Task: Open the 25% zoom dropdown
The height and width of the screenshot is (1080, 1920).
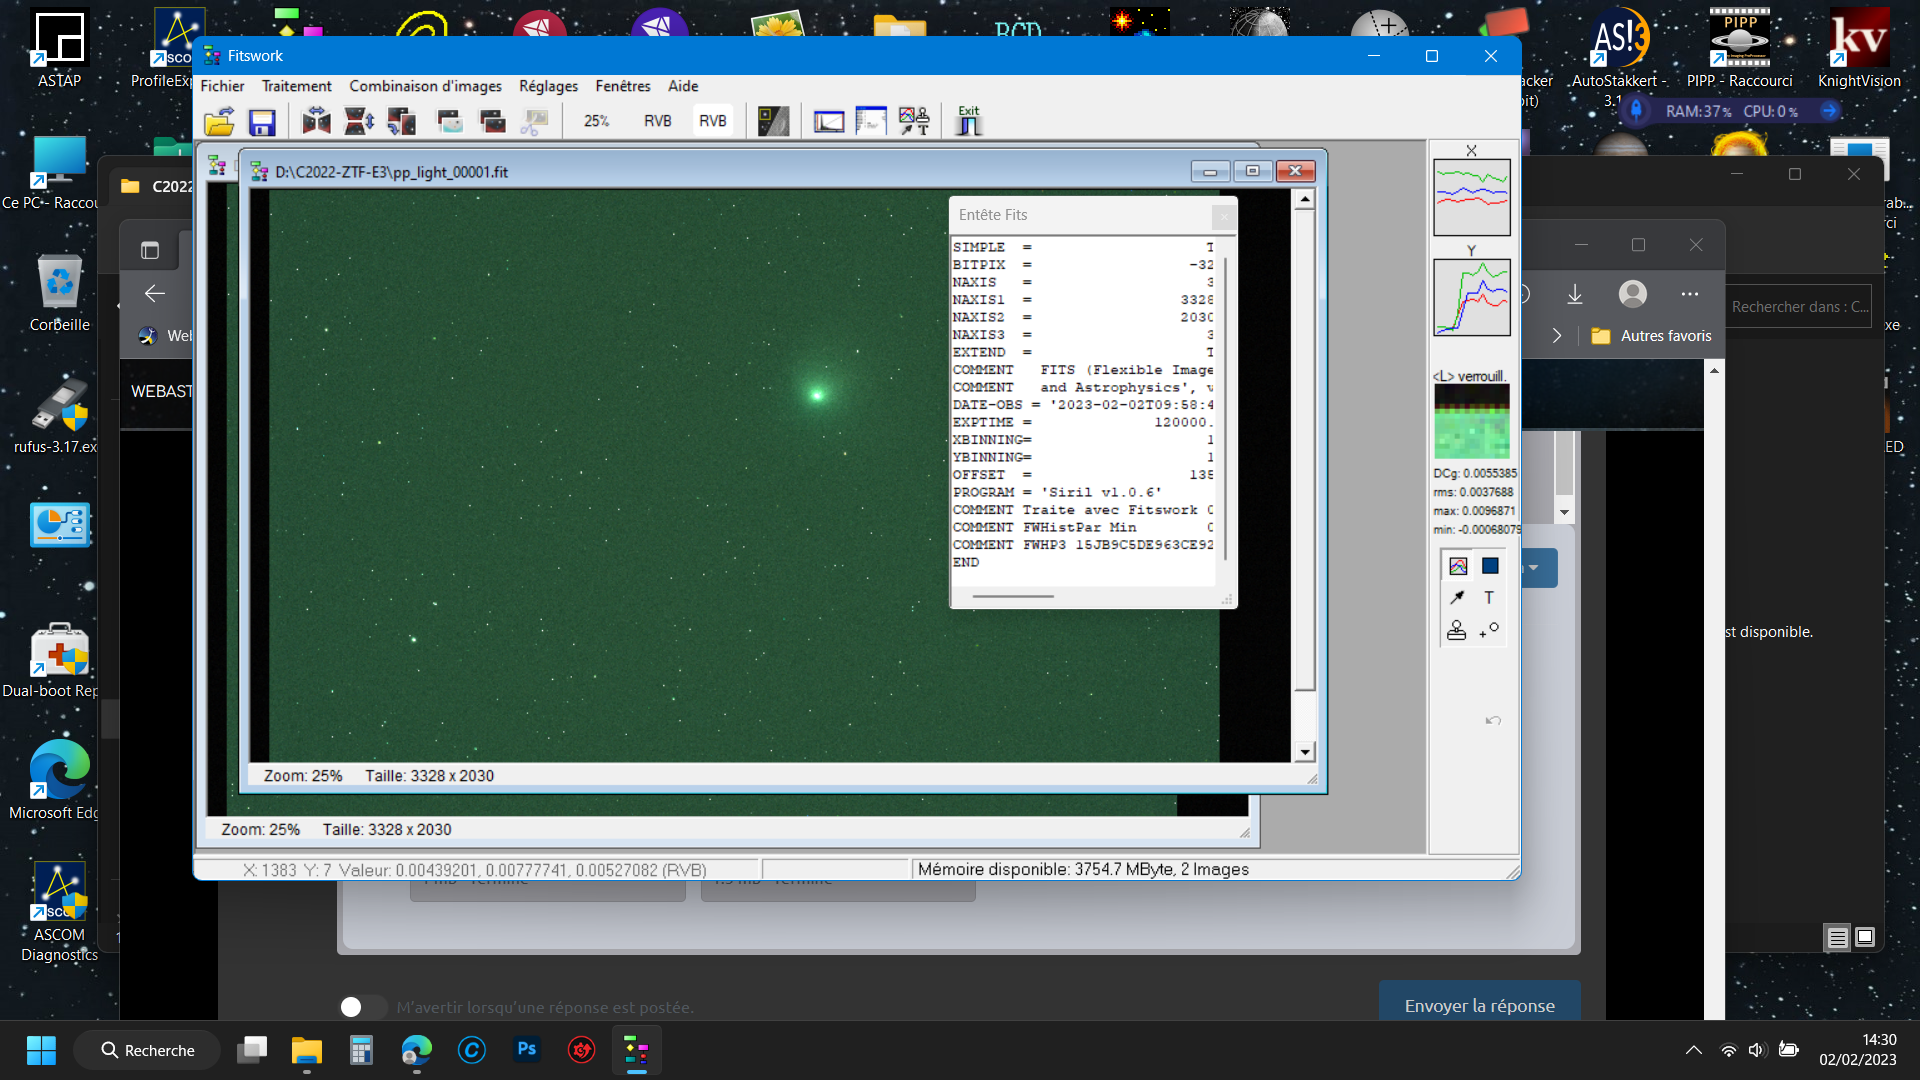Action: pos(597,121)
